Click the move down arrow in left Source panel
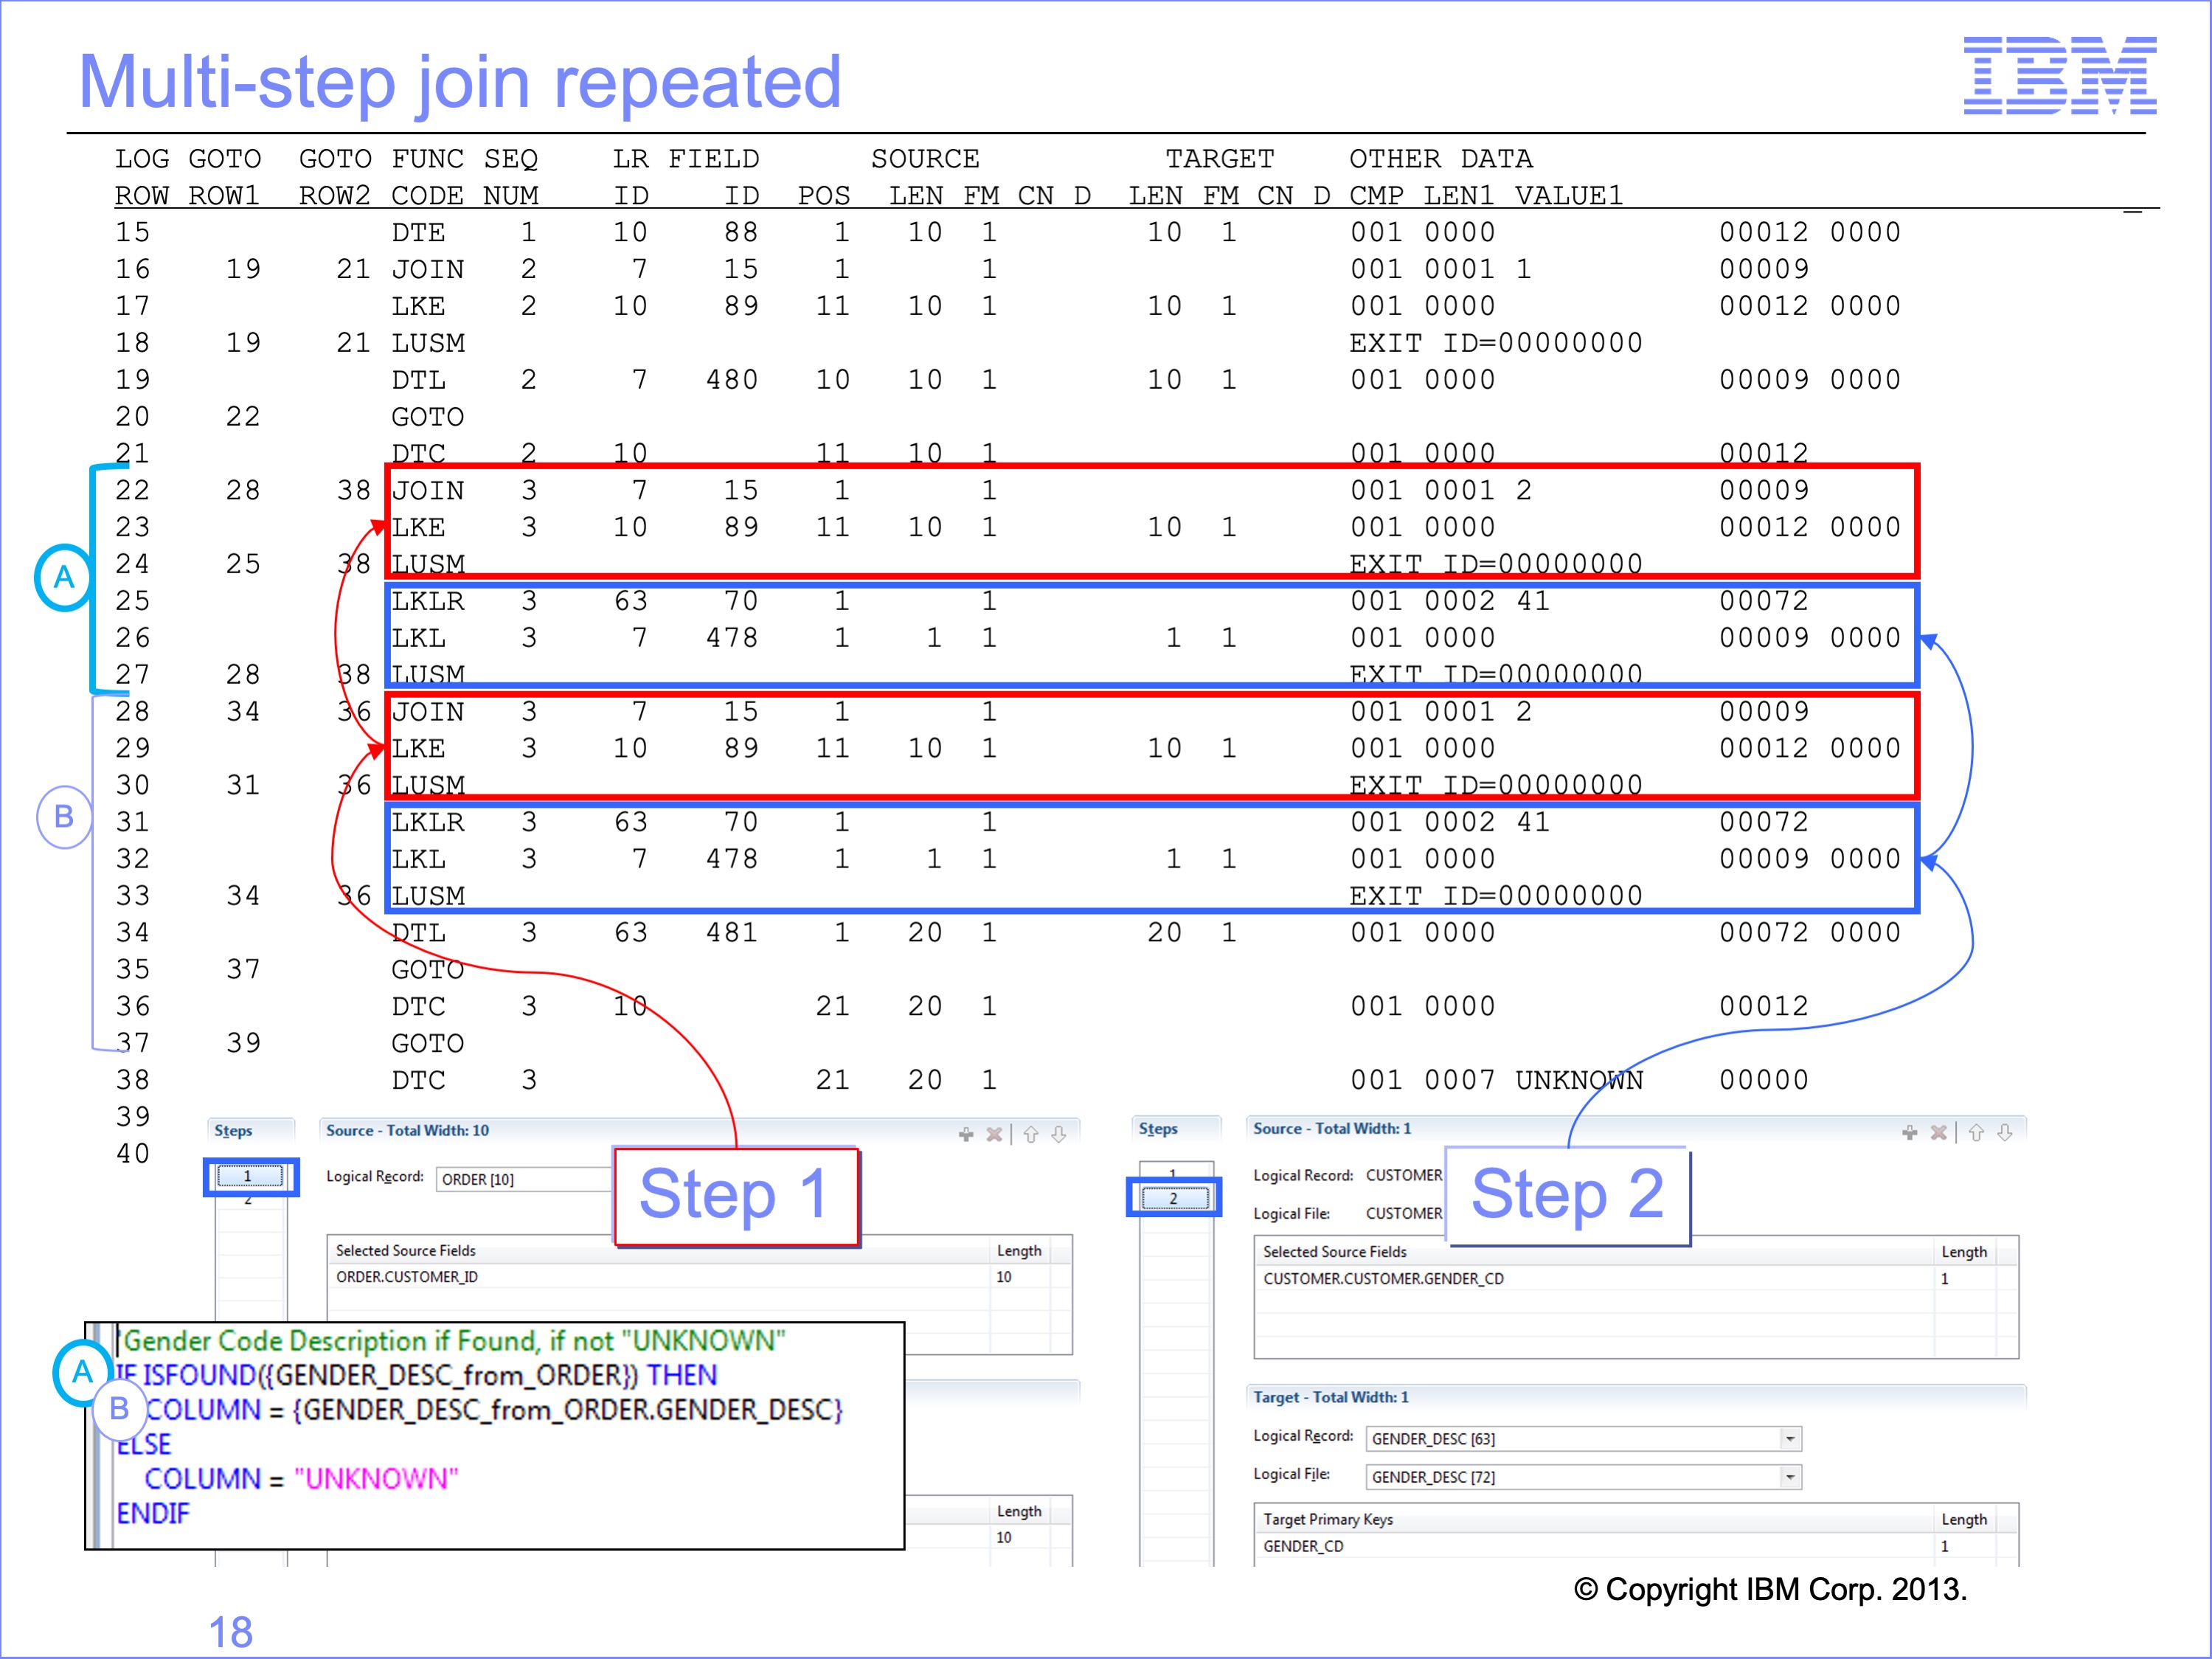Viewport: 2212px width, 1659px height. 1059,1134
